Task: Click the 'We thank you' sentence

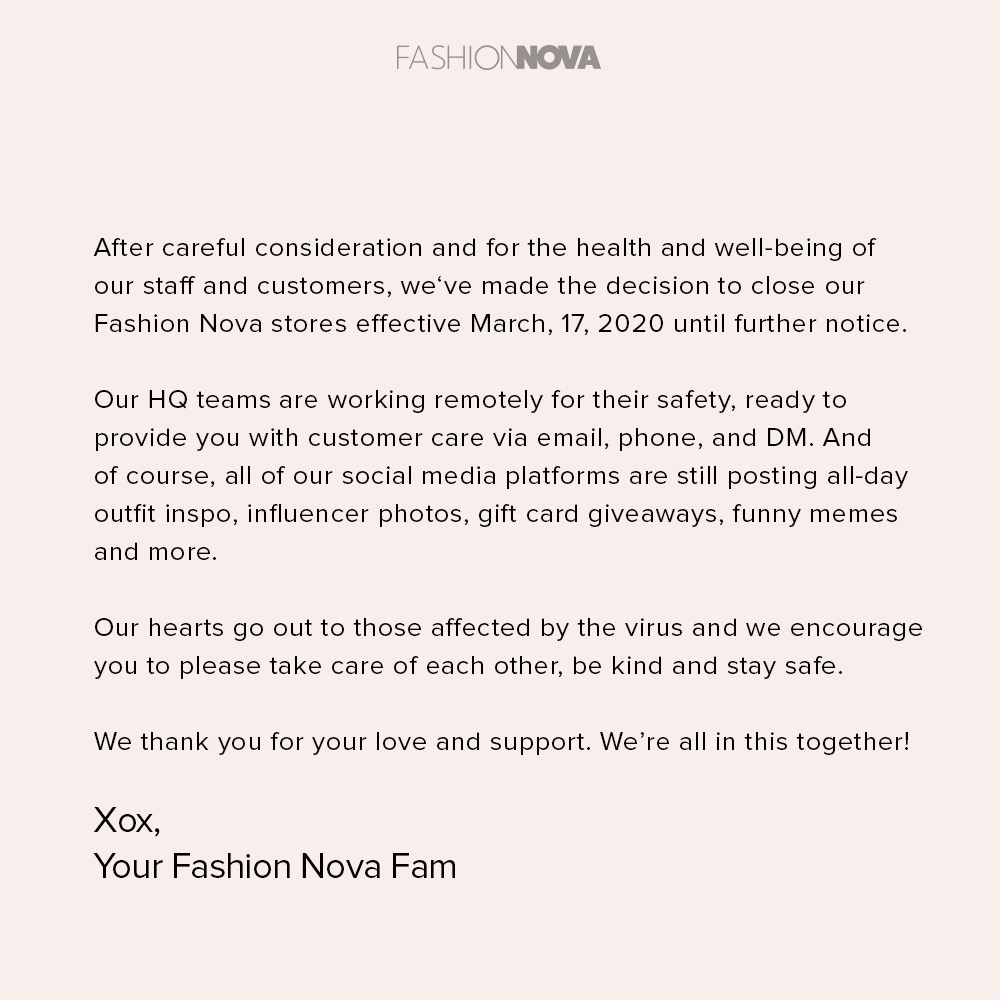Action: pos(342,742)
